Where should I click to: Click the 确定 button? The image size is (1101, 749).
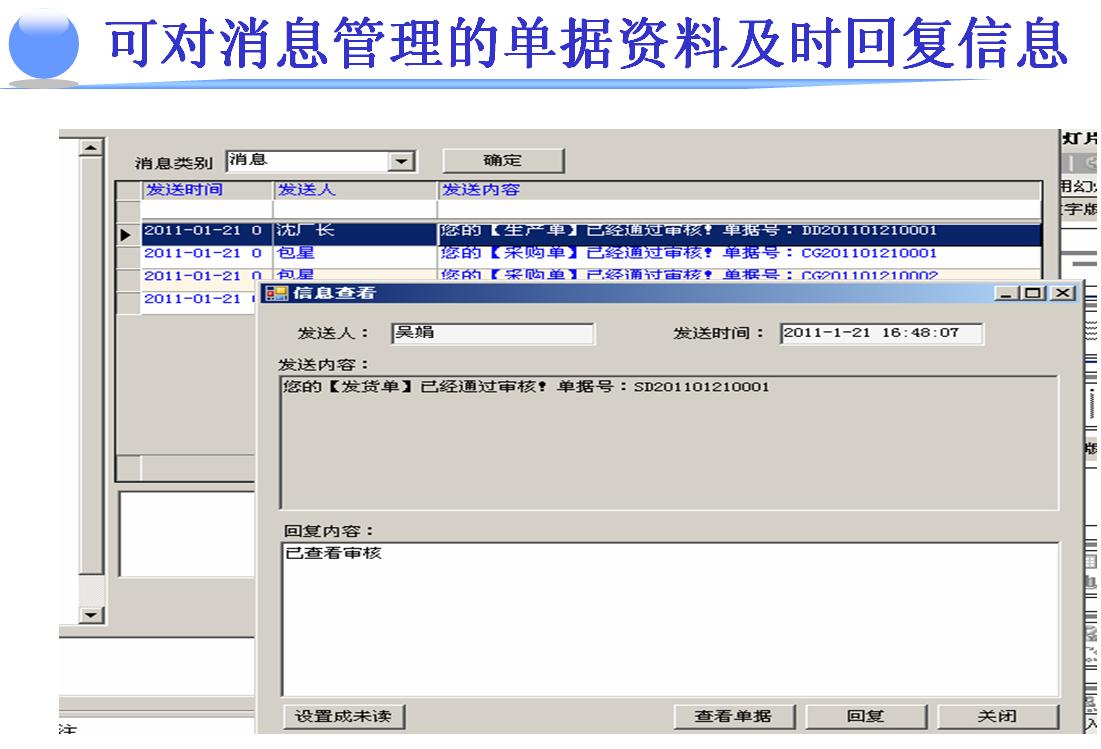tap(503, 161)
